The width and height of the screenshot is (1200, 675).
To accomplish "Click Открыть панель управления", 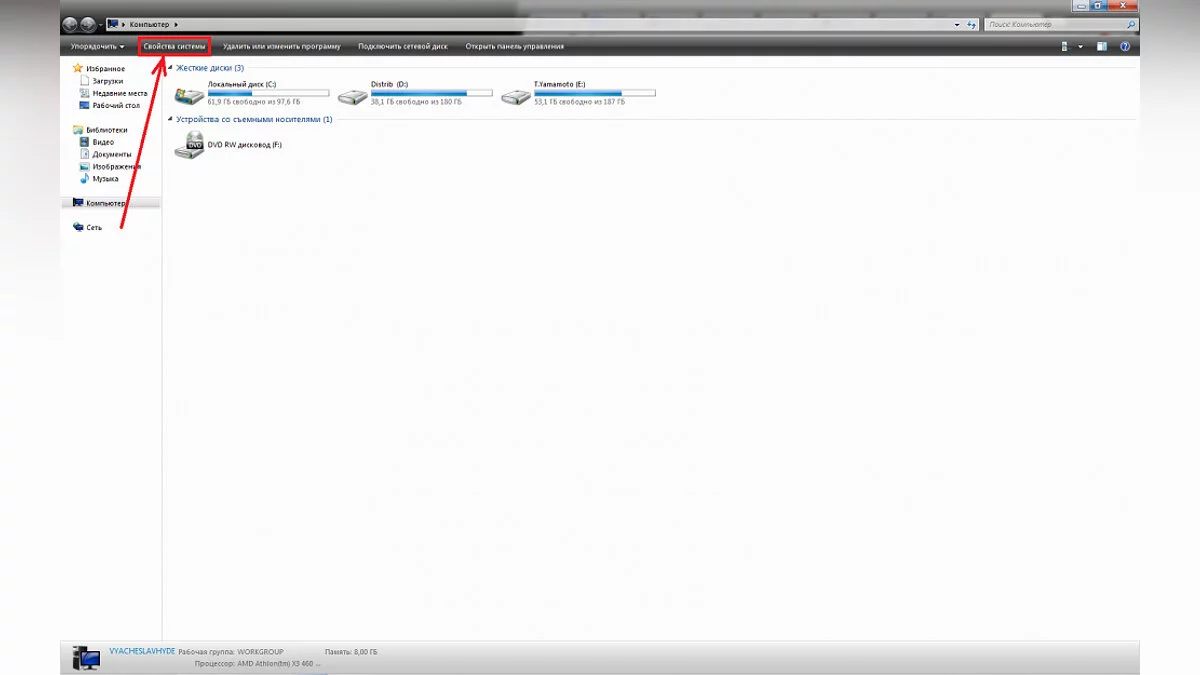I will pos(515,46).
